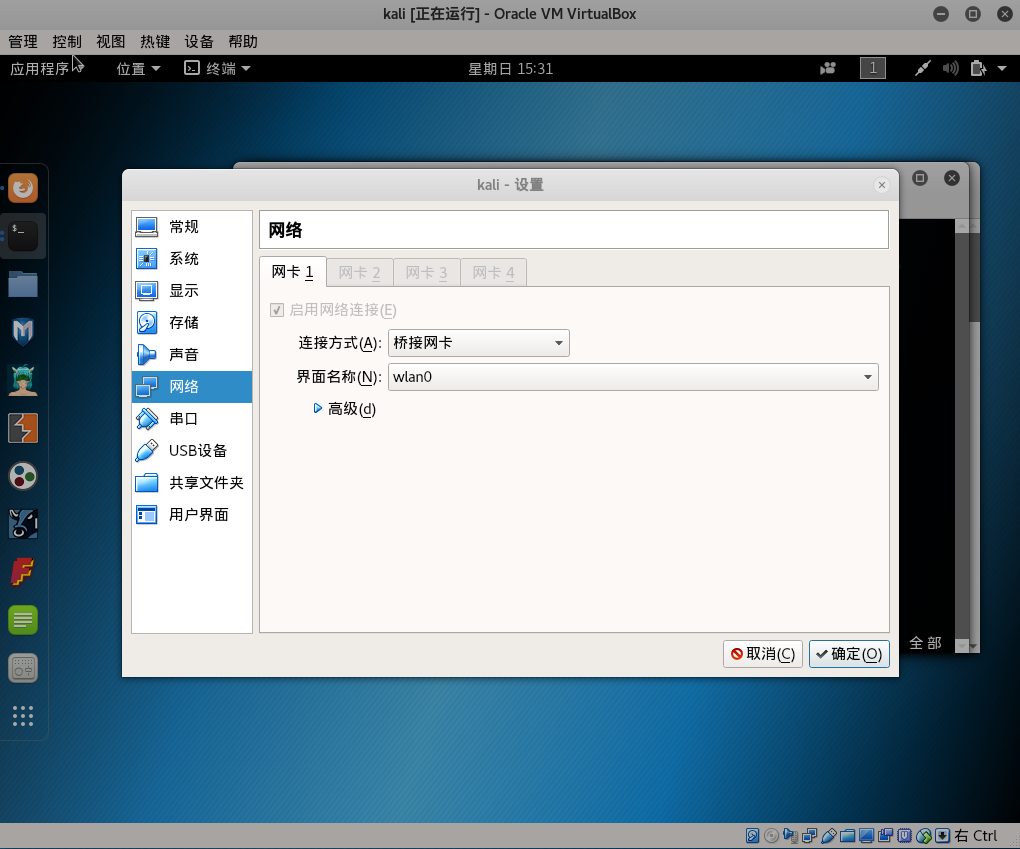Click 取消 cancel button
The width and height of the screenshot is (1020, 849).
pos(762,654)
